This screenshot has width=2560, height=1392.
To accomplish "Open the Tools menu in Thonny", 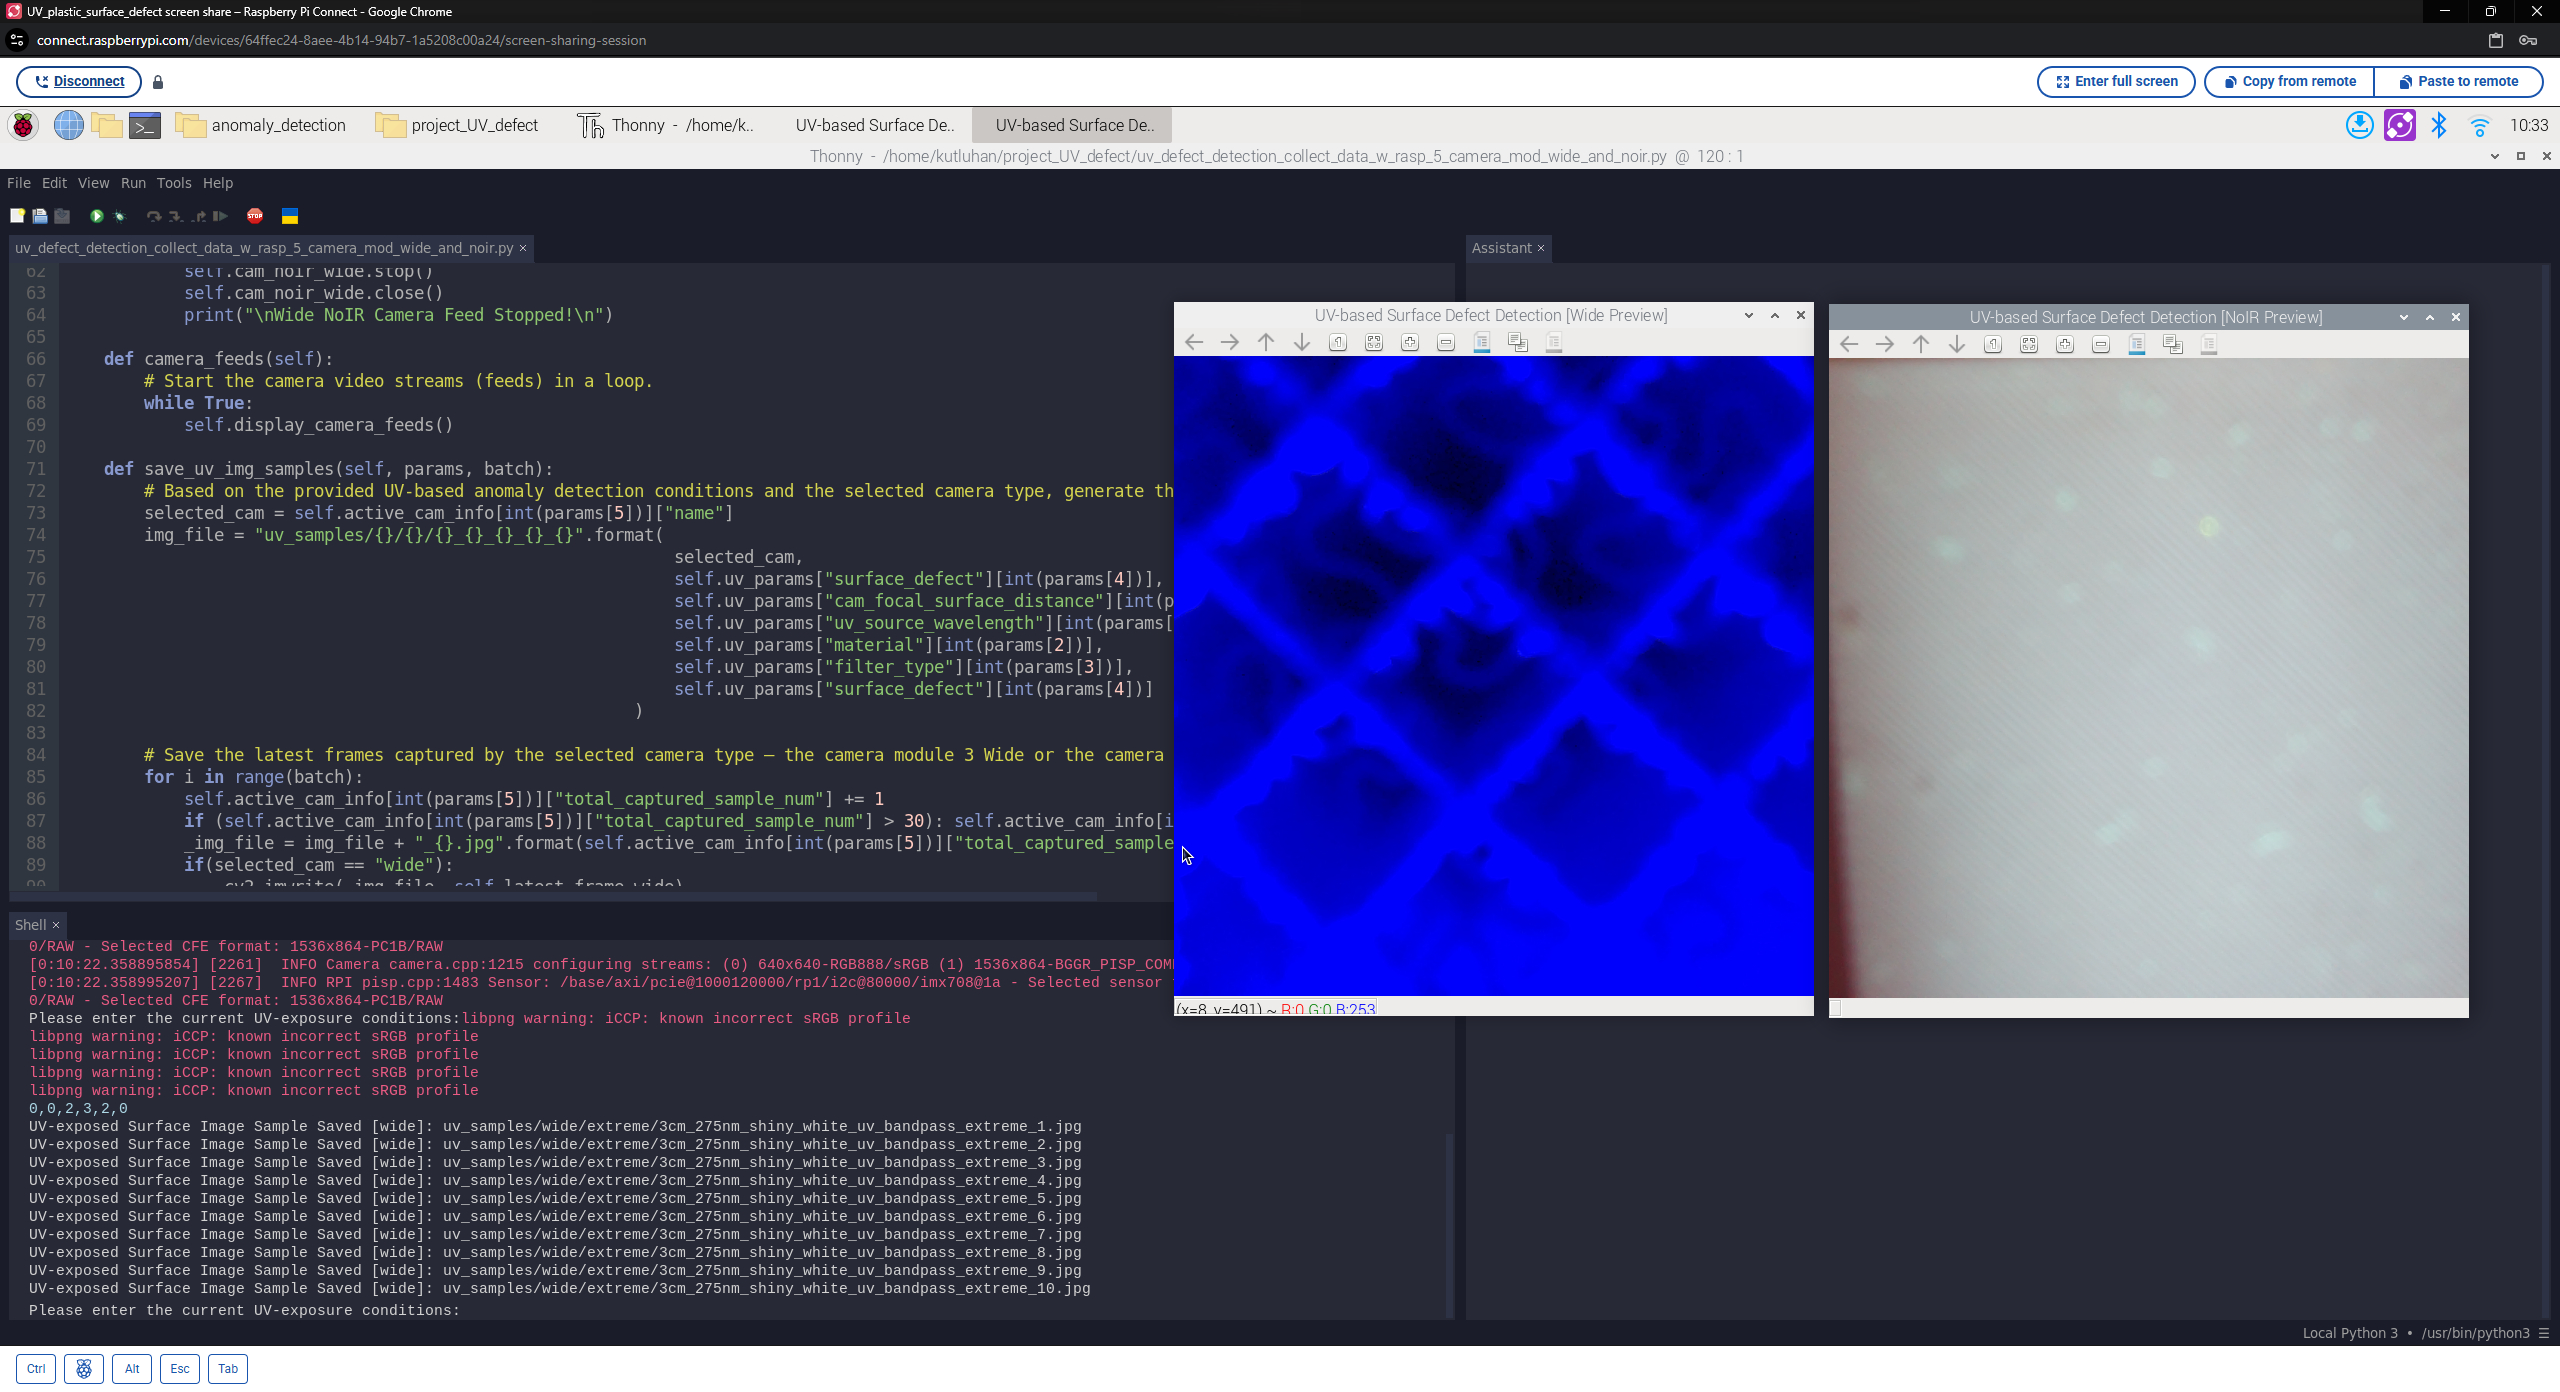I will (174, 183).
